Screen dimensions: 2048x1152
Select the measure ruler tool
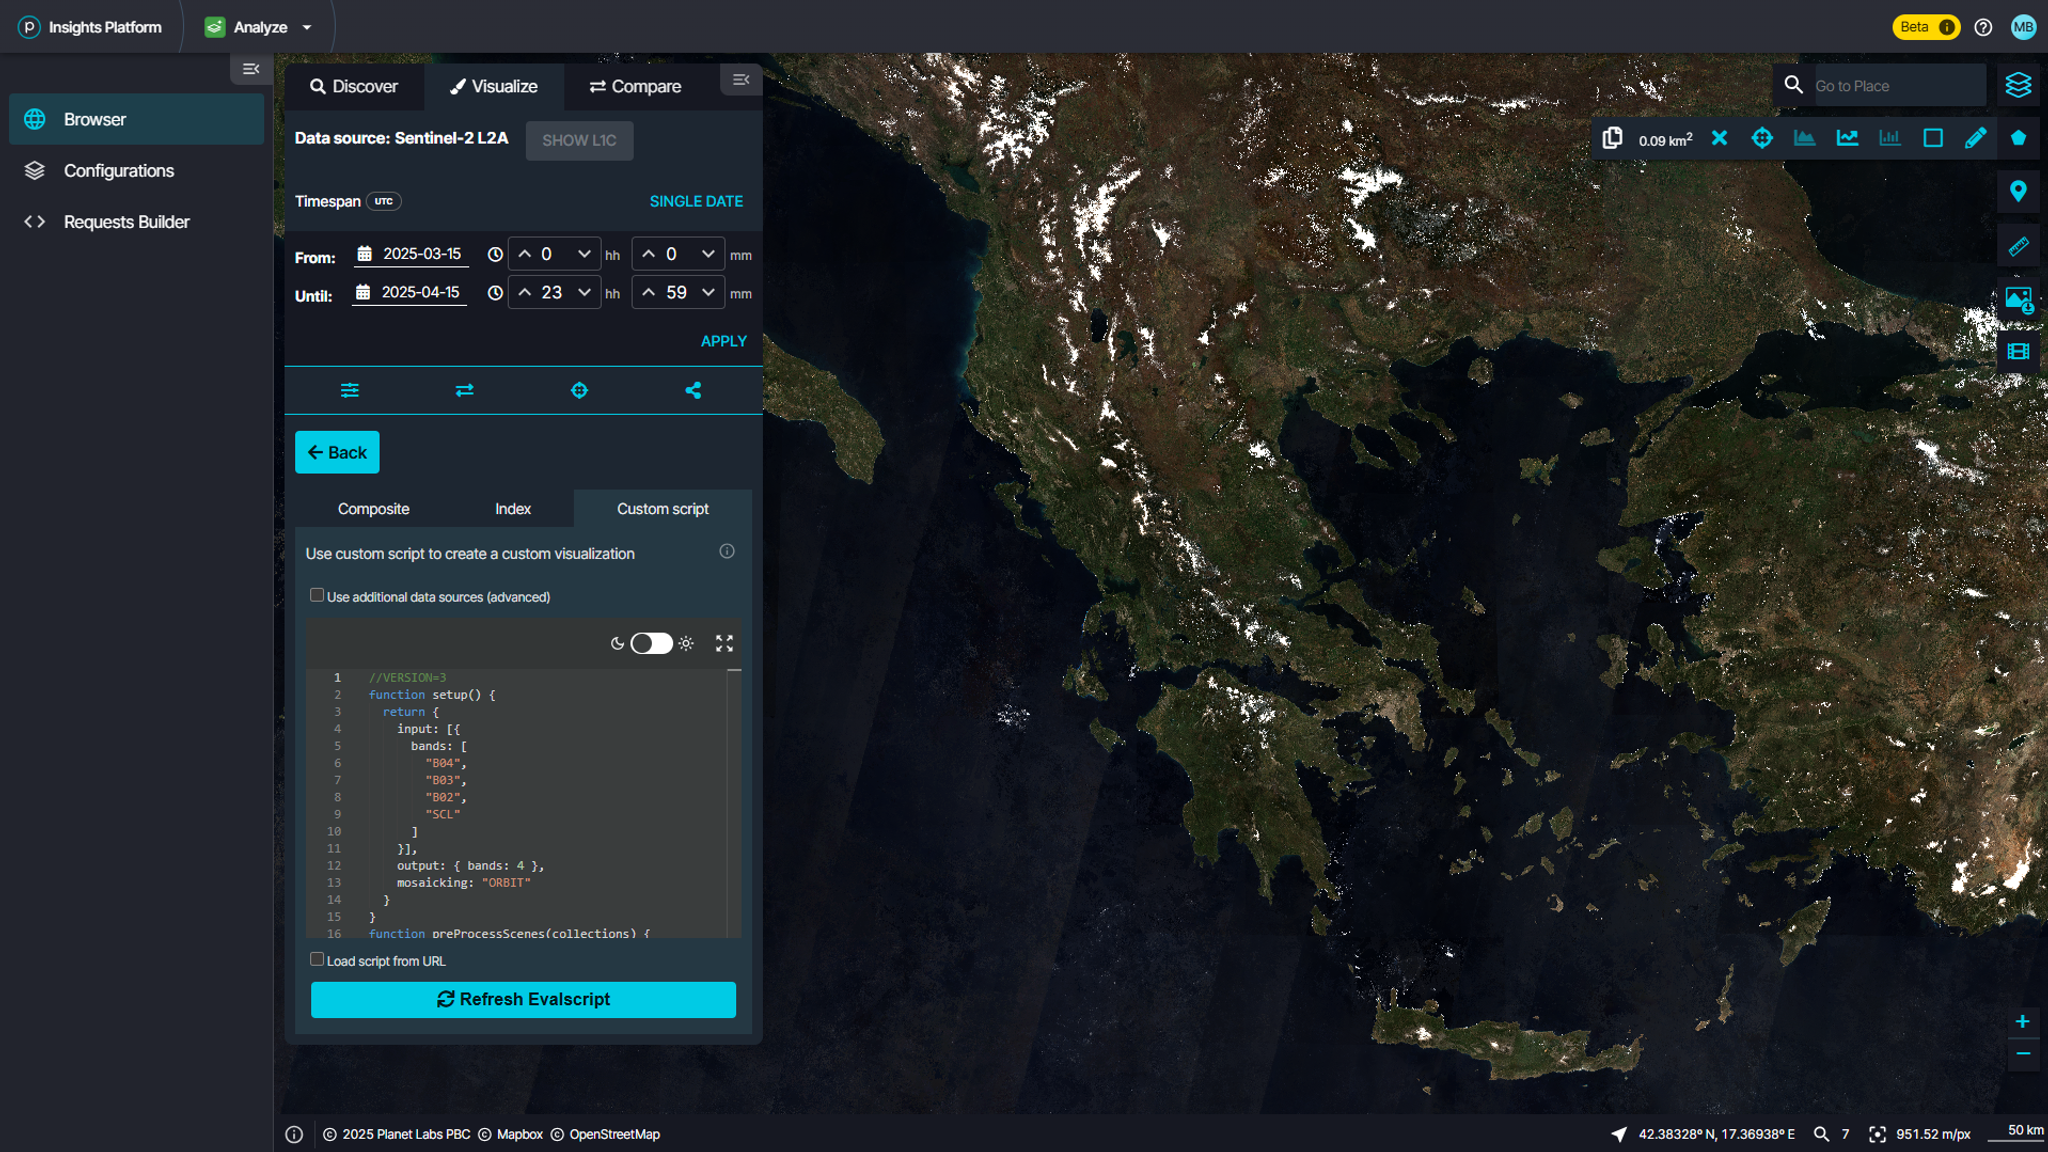pyautogui.click(x=2018, y=246)
